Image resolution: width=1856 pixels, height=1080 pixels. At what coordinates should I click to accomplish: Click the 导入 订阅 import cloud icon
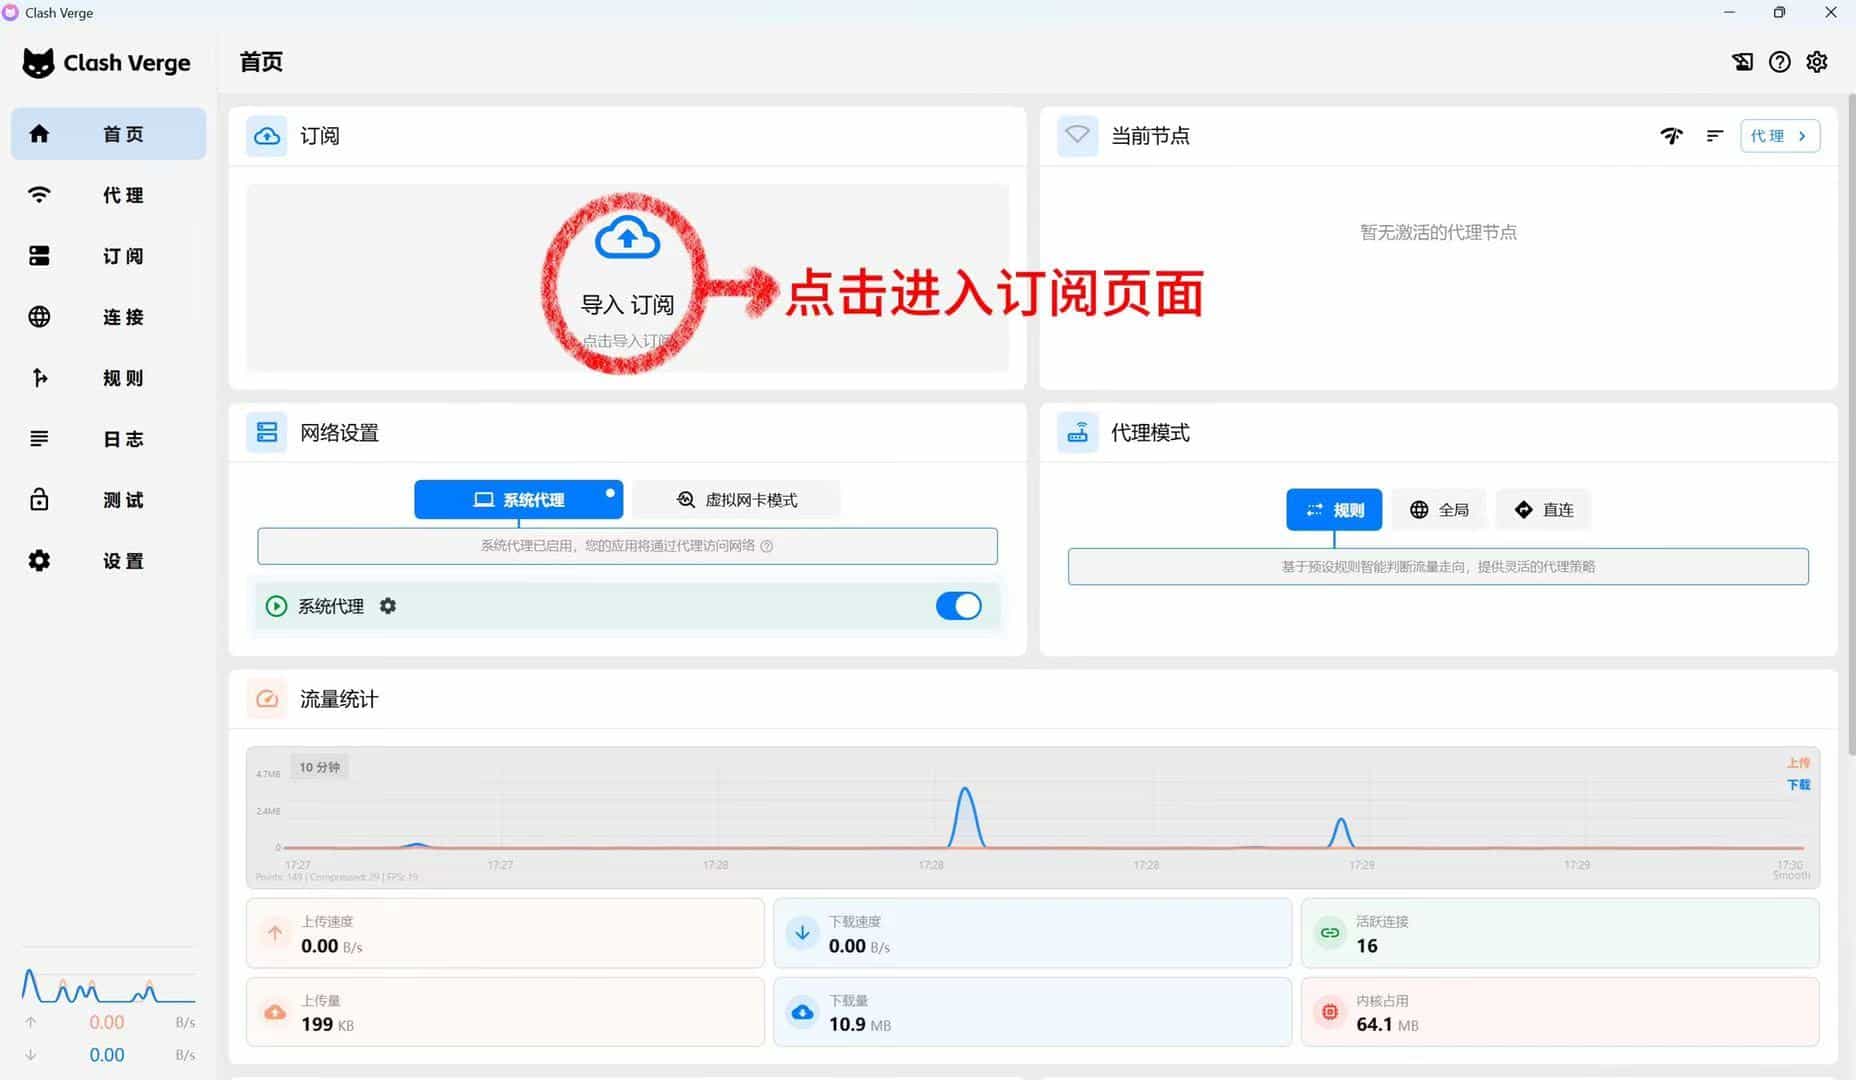pyautogui.click(x=627, y=237)
